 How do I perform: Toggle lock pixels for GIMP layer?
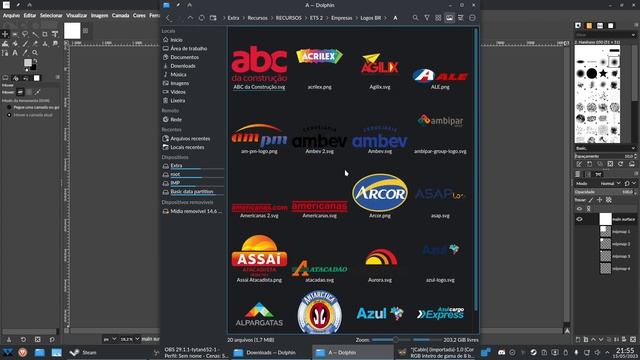pos(591,200)
